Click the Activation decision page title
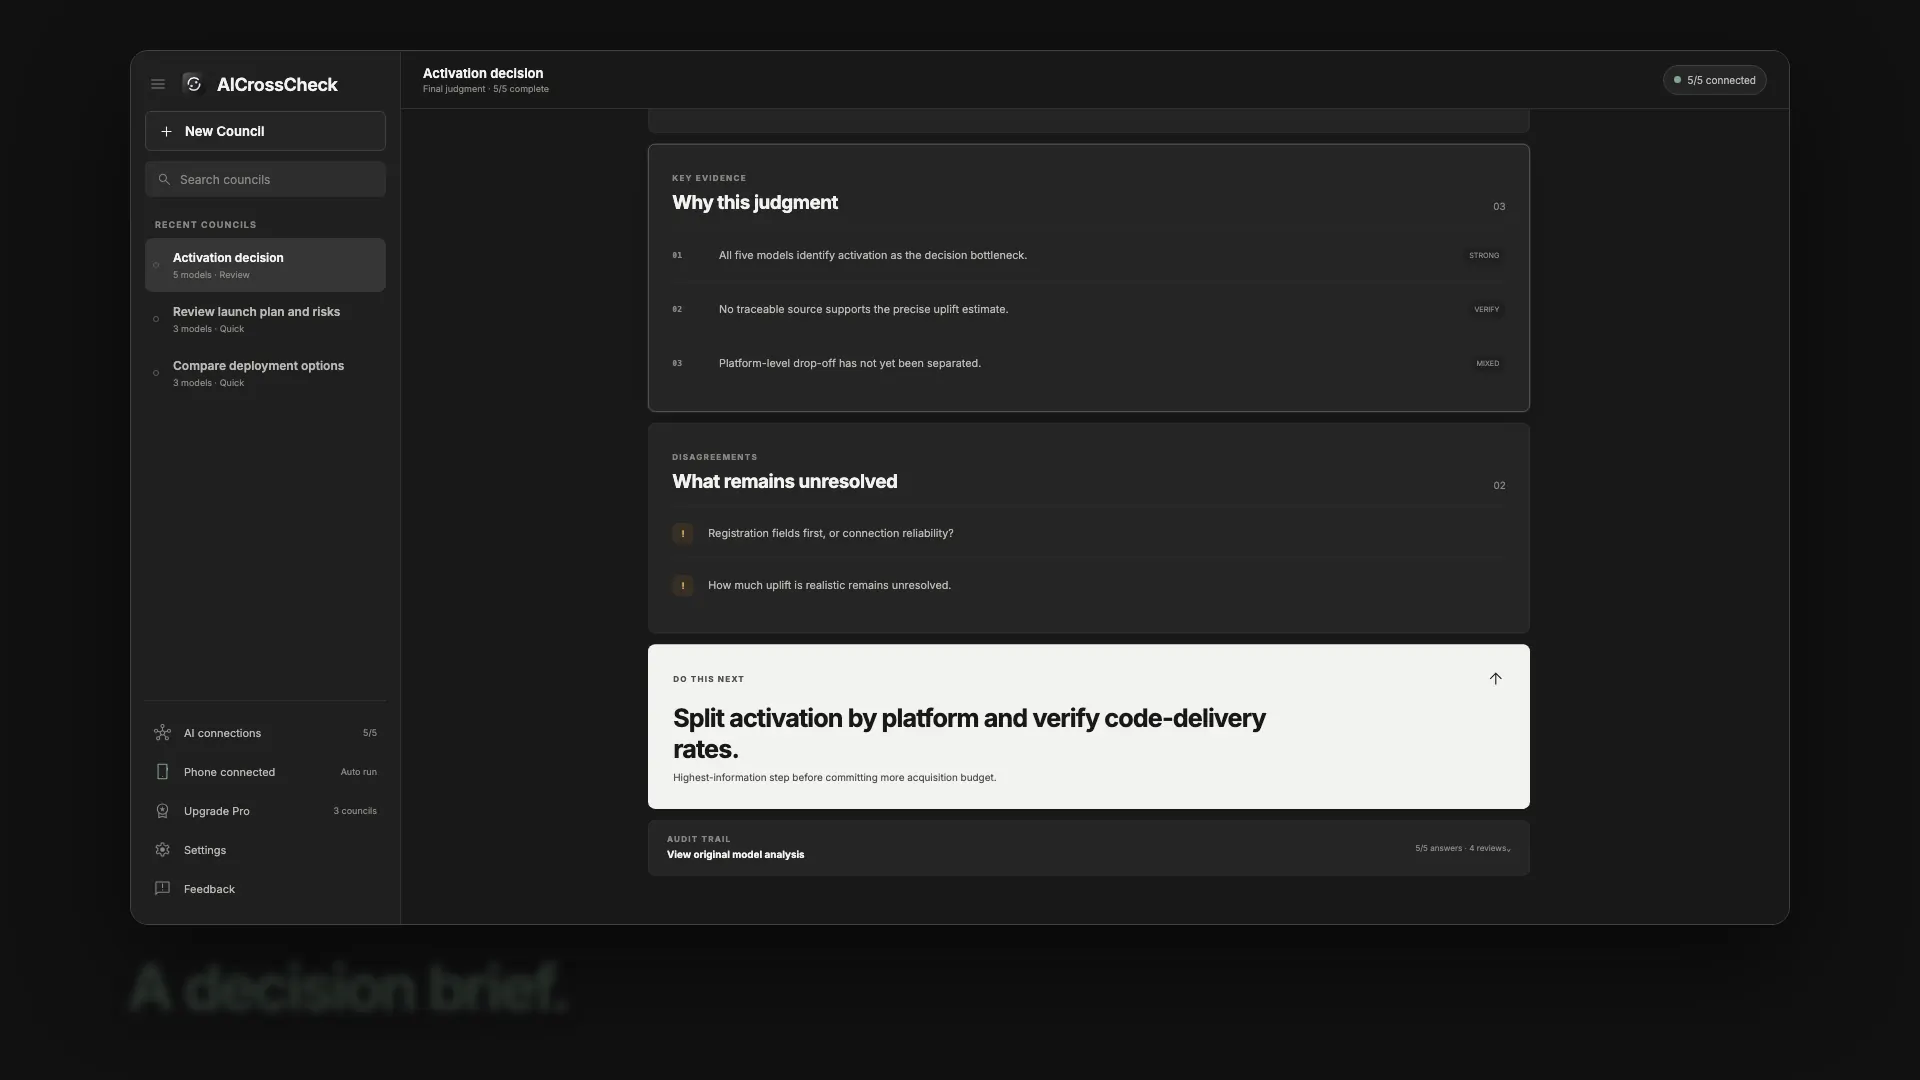 click(x=483, y=73)
